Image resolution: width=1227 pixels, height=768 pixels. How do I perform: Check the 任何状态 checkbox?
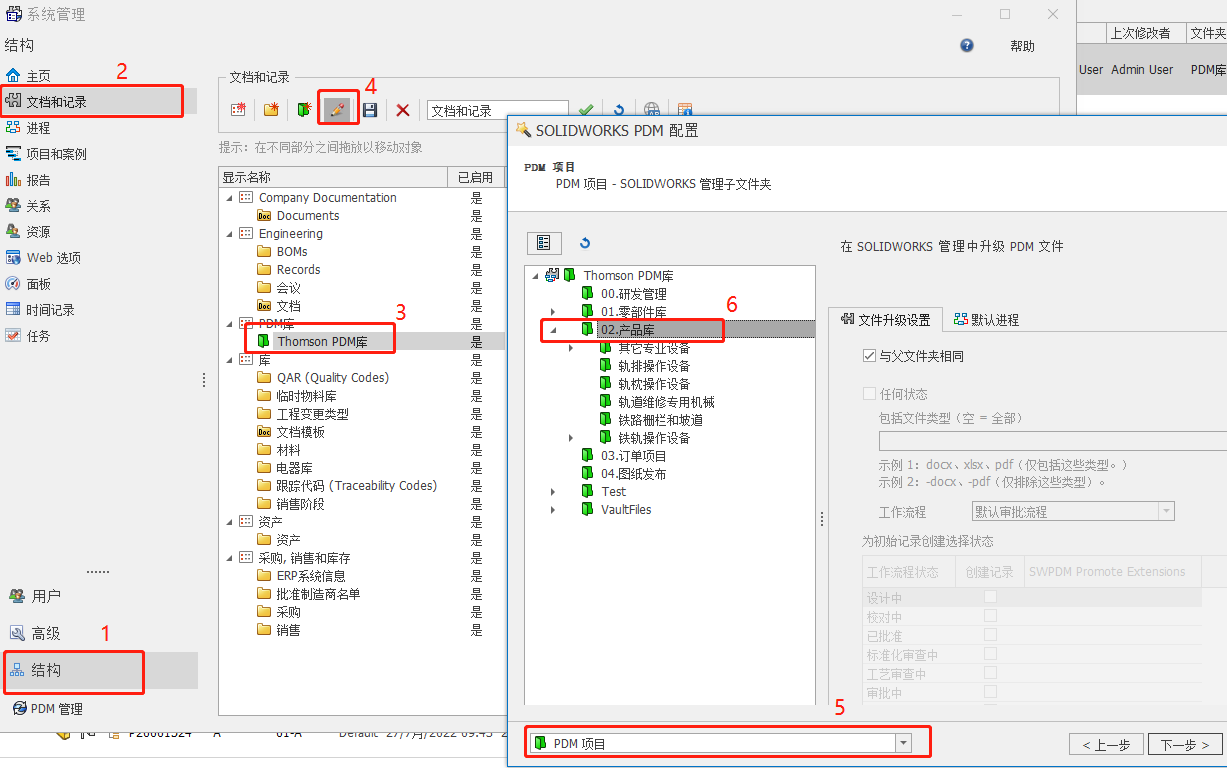869,394
